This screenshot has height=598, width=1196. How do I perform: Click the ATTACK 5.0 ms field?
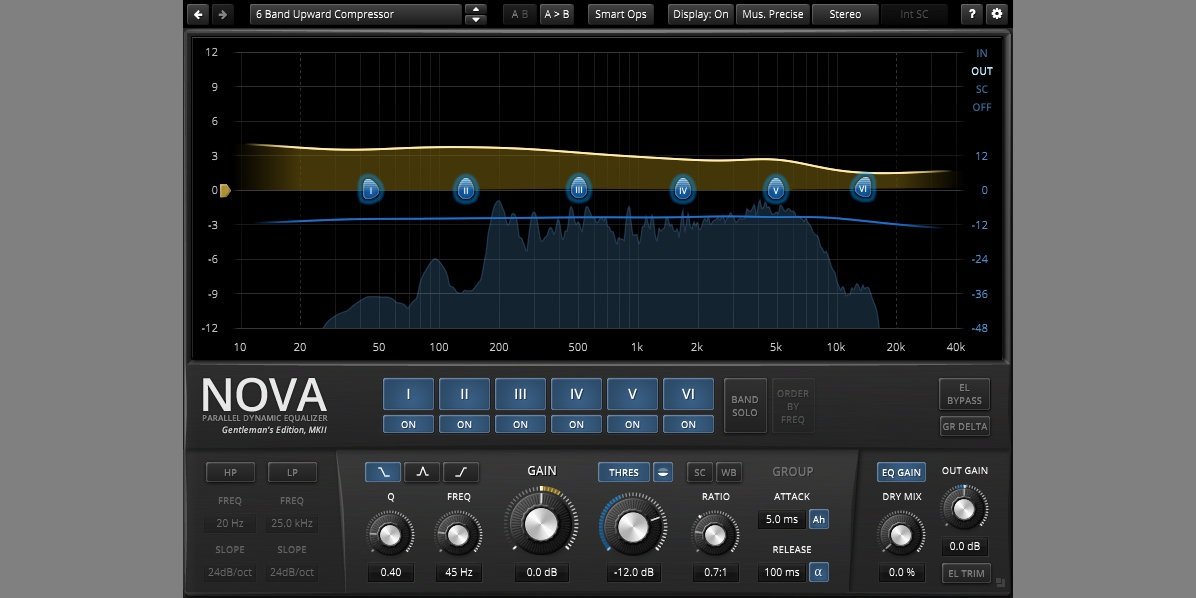pyautogui.click(x=782, y=519)
